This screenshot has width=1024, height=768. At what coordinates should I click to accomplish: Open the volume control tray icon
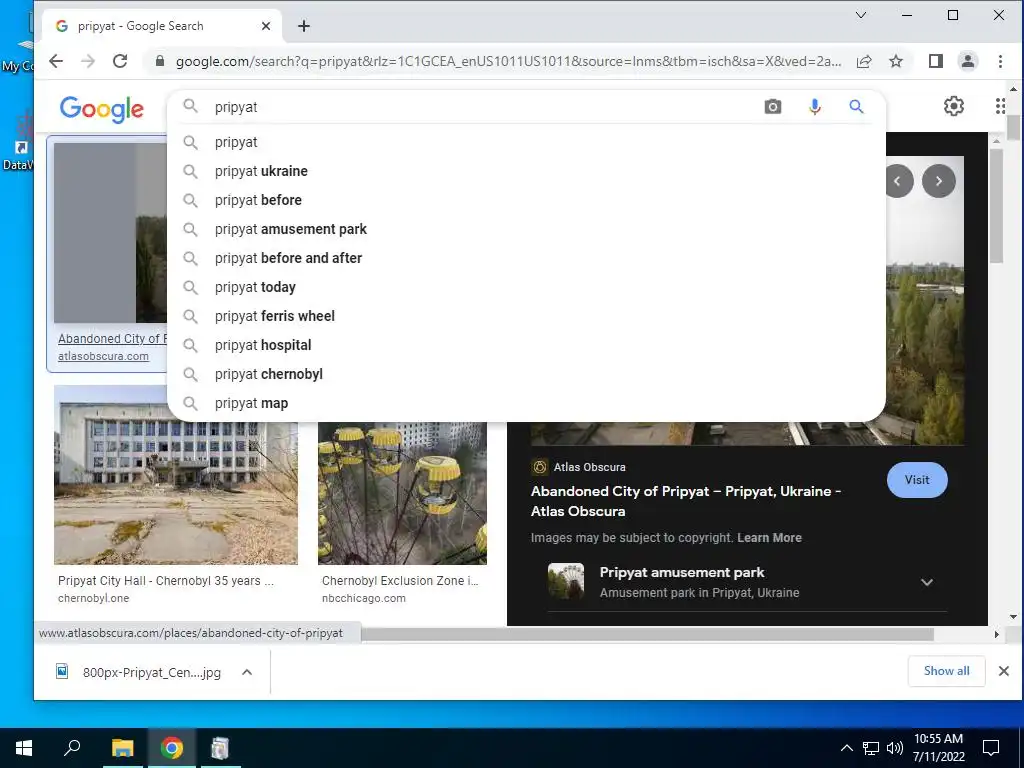(895, 748)
